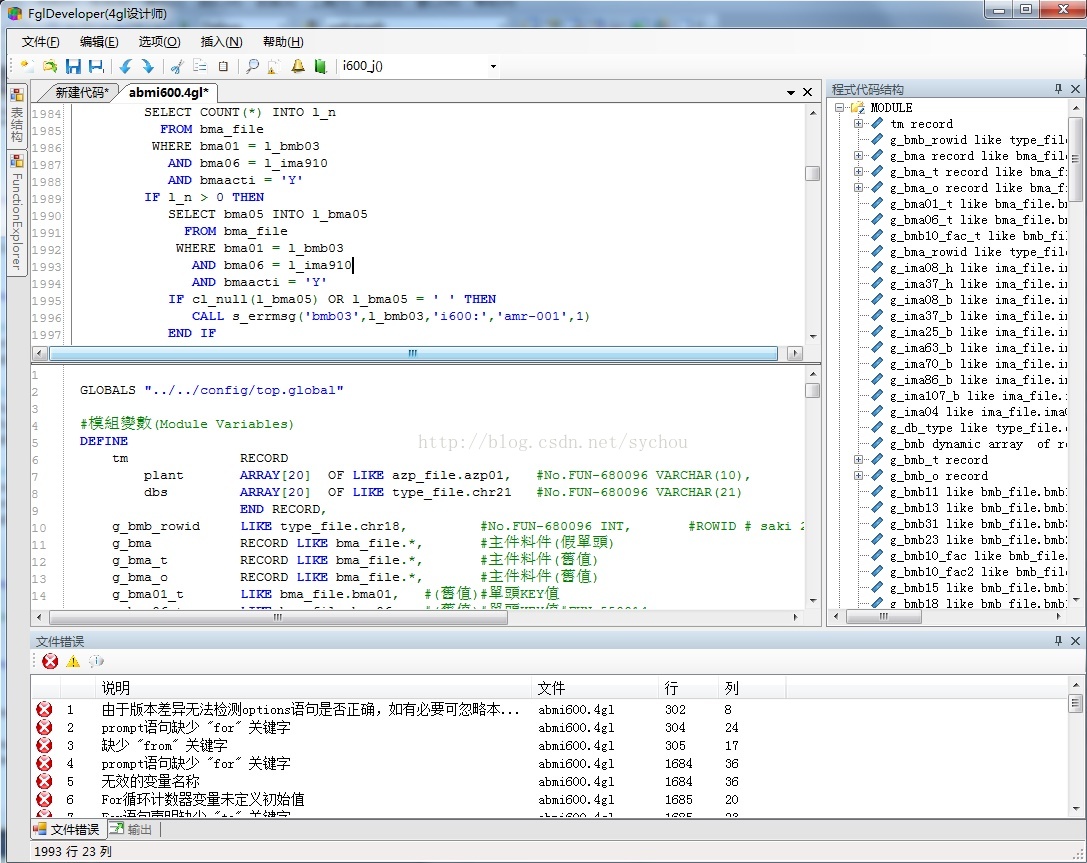This screenshot has width=1087, height=863.
Task: Sort errors by 说明 column header
Action: [x=313, y=688]
